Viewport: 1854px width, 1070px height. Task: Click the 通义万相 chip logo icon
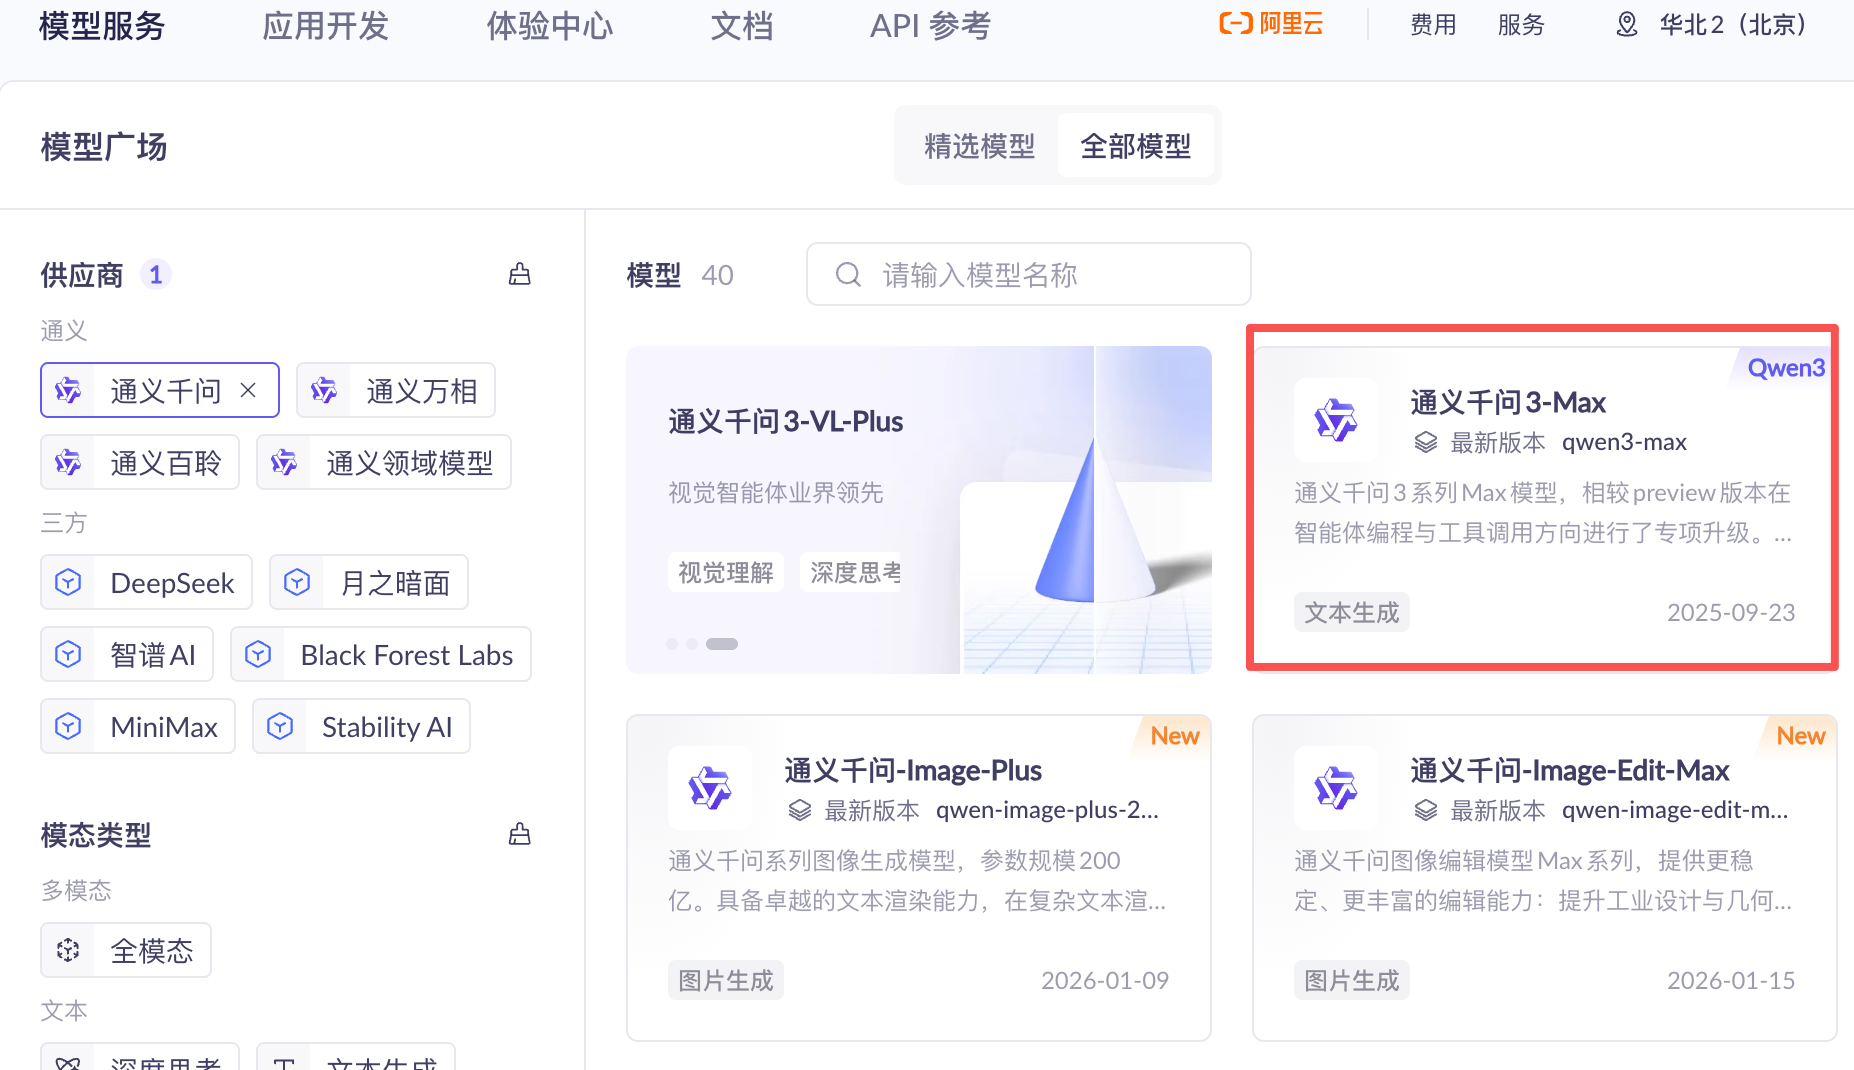pyautogui.click(x=324, y=390)
